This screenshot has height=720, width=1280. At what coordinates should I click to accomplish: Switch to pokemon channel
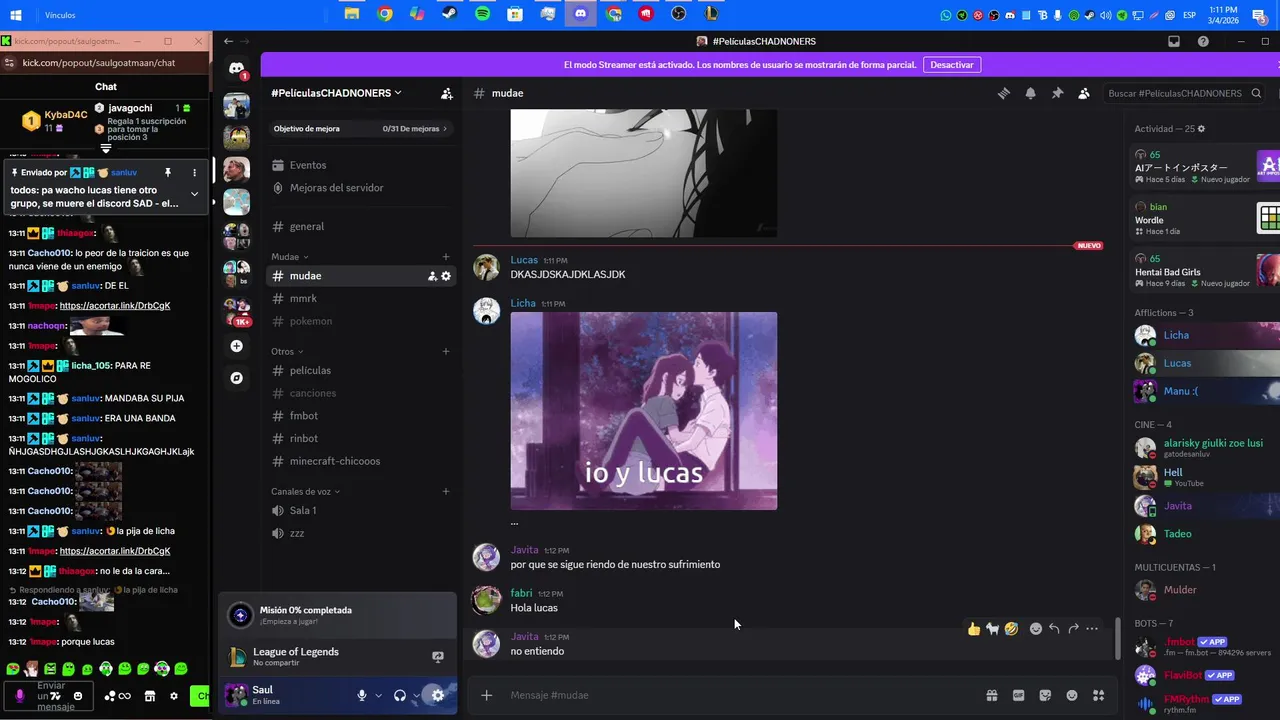pyautogui.click(x=360, y=321)
